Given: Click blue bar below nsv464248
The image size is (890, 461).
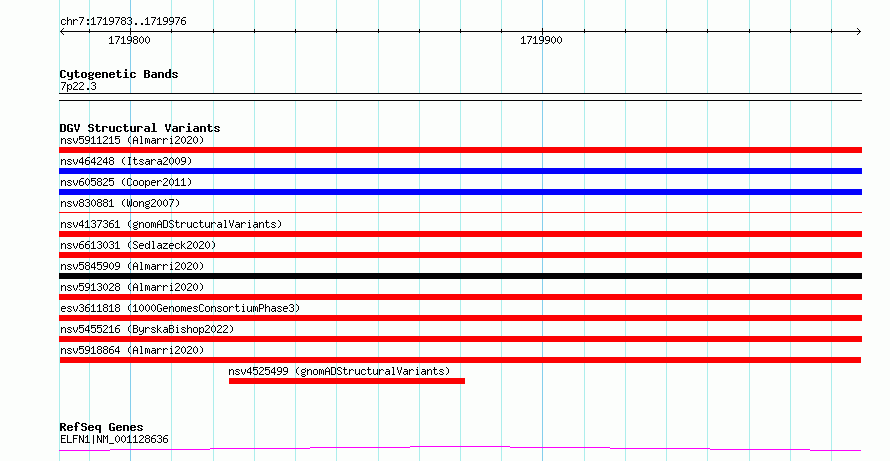Looking at the screenshot, I should (460, 171).
